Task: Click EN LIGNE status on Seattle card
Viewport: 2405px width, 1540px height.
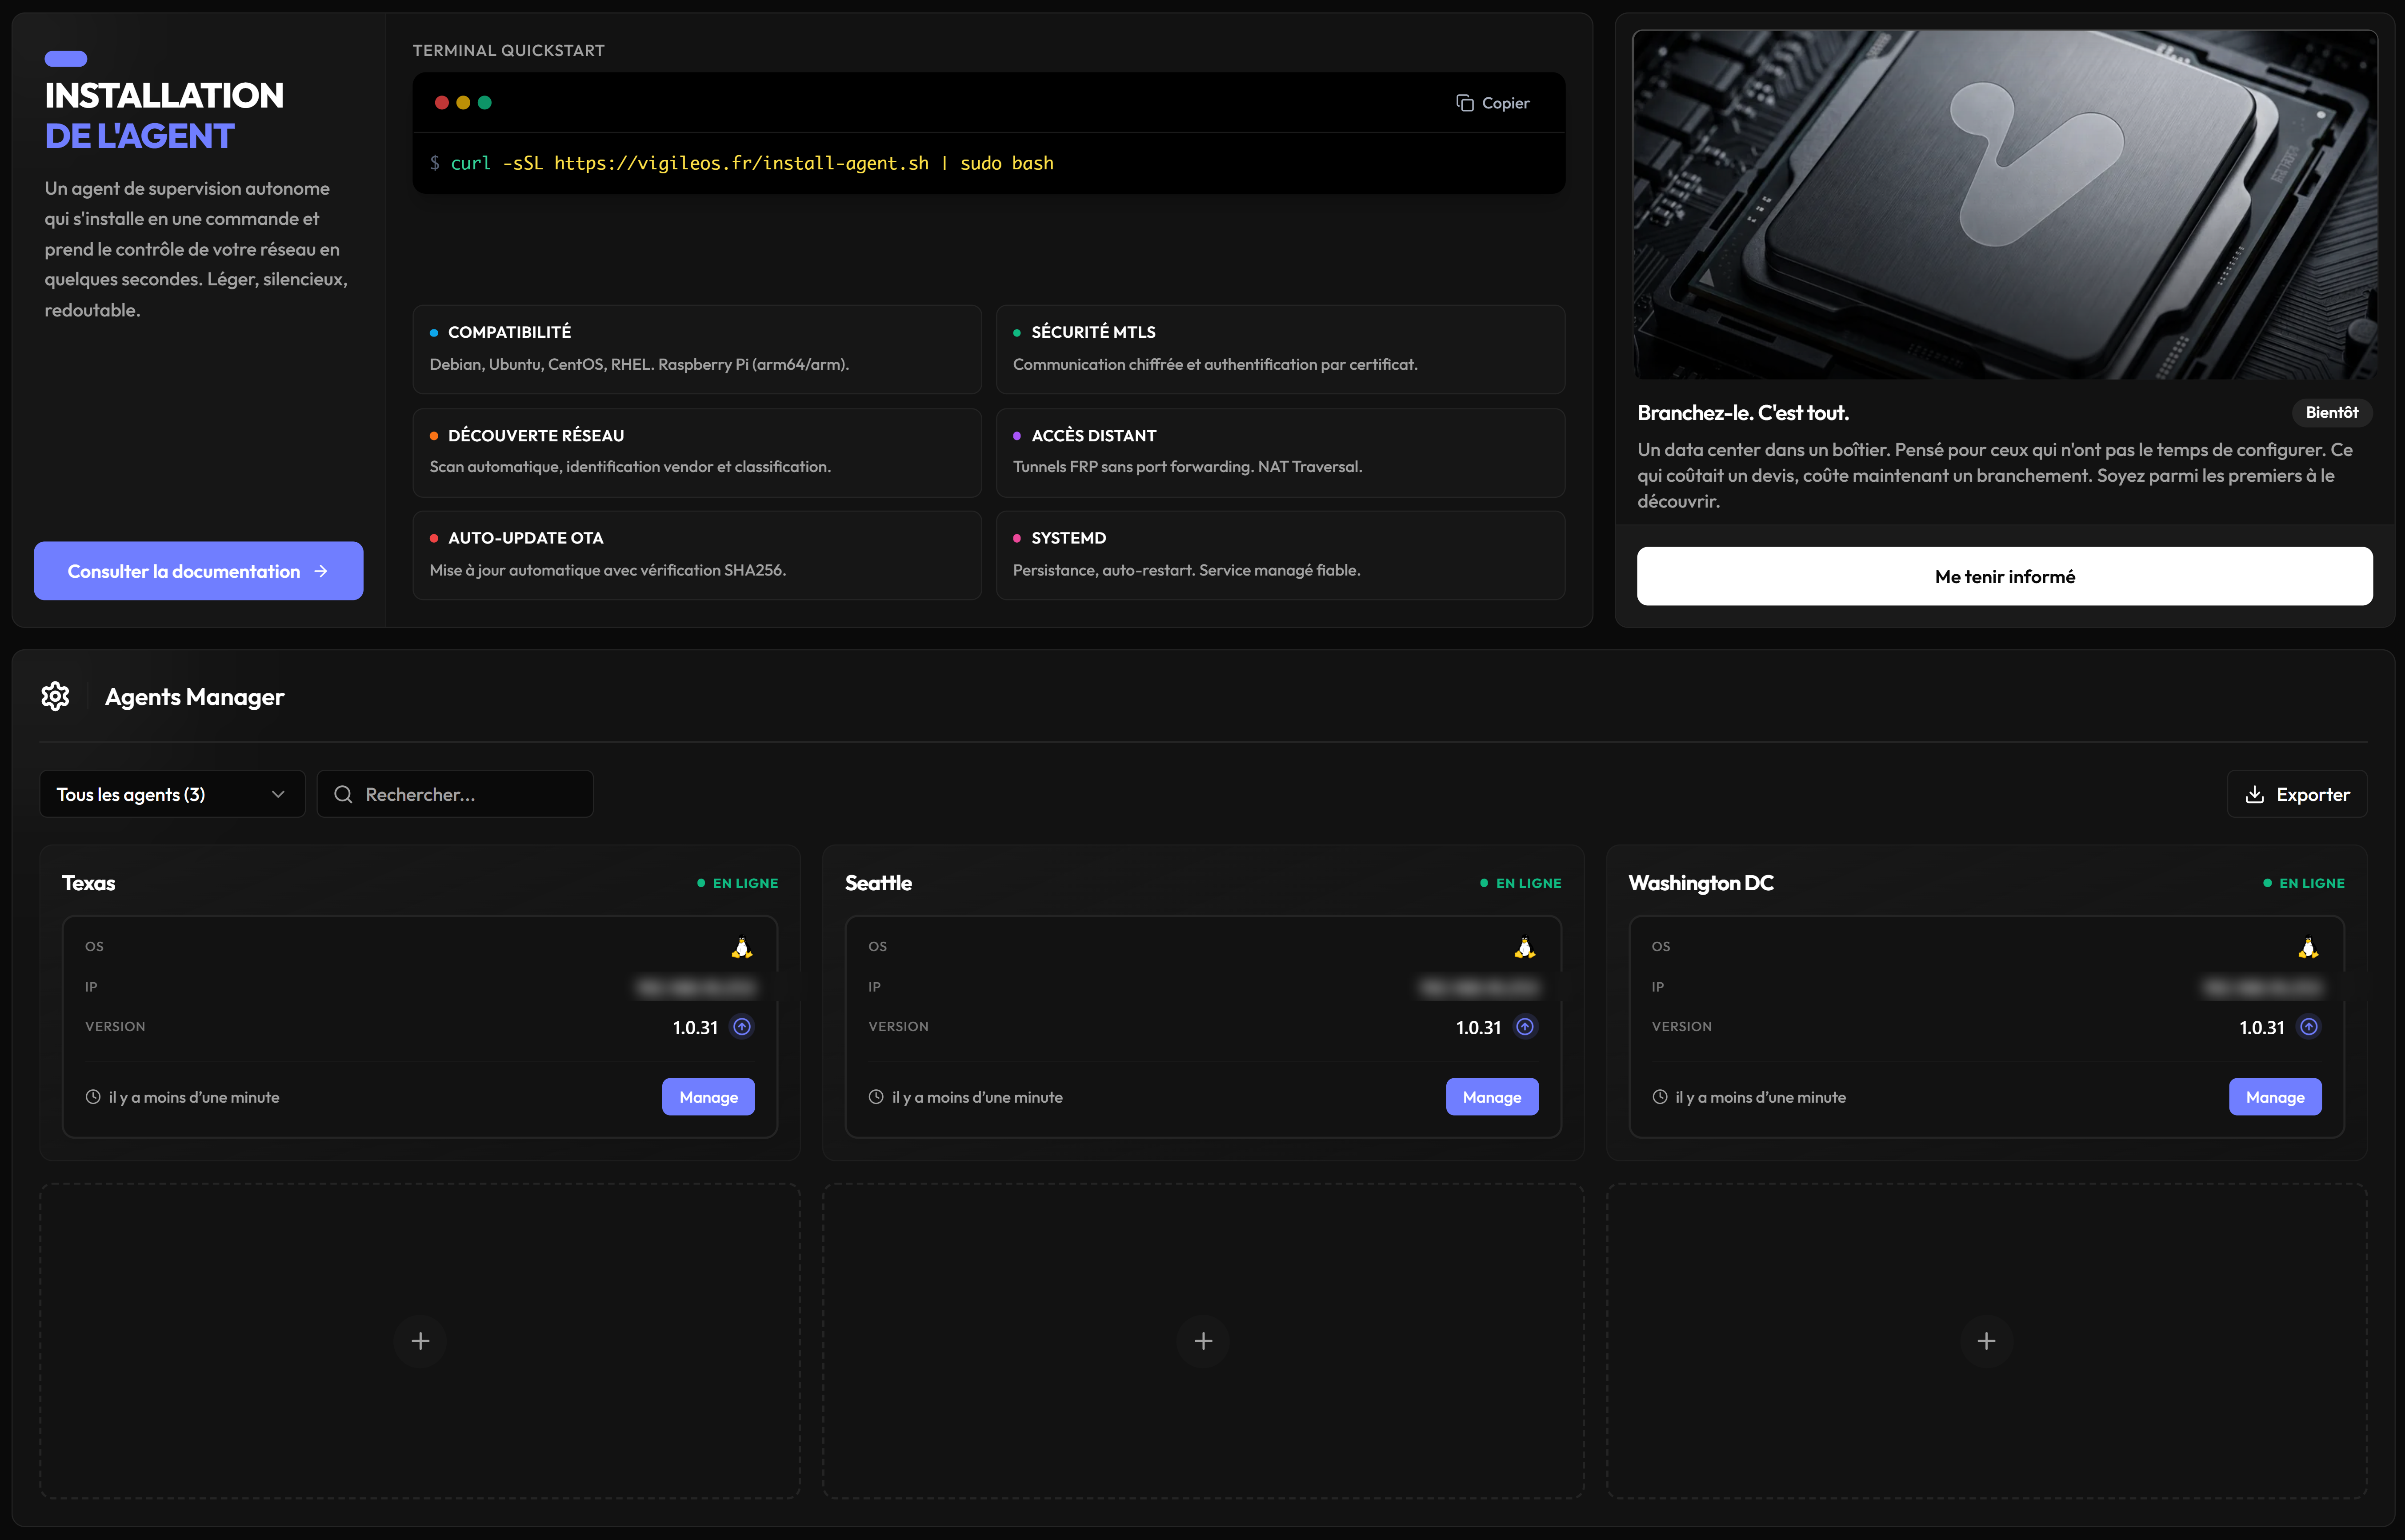Action: tap(1520, 883)
